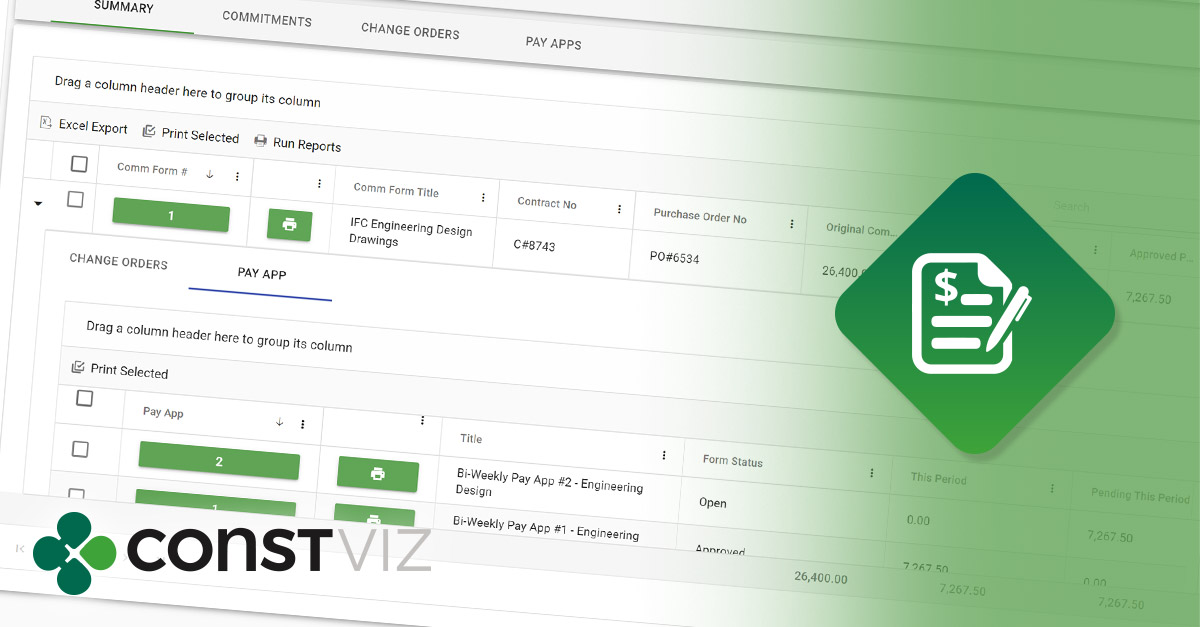Screen dimensions: 1200x627
Task: Open the Title column options menu
Action: pyautogui.click(x=663, y=453)
